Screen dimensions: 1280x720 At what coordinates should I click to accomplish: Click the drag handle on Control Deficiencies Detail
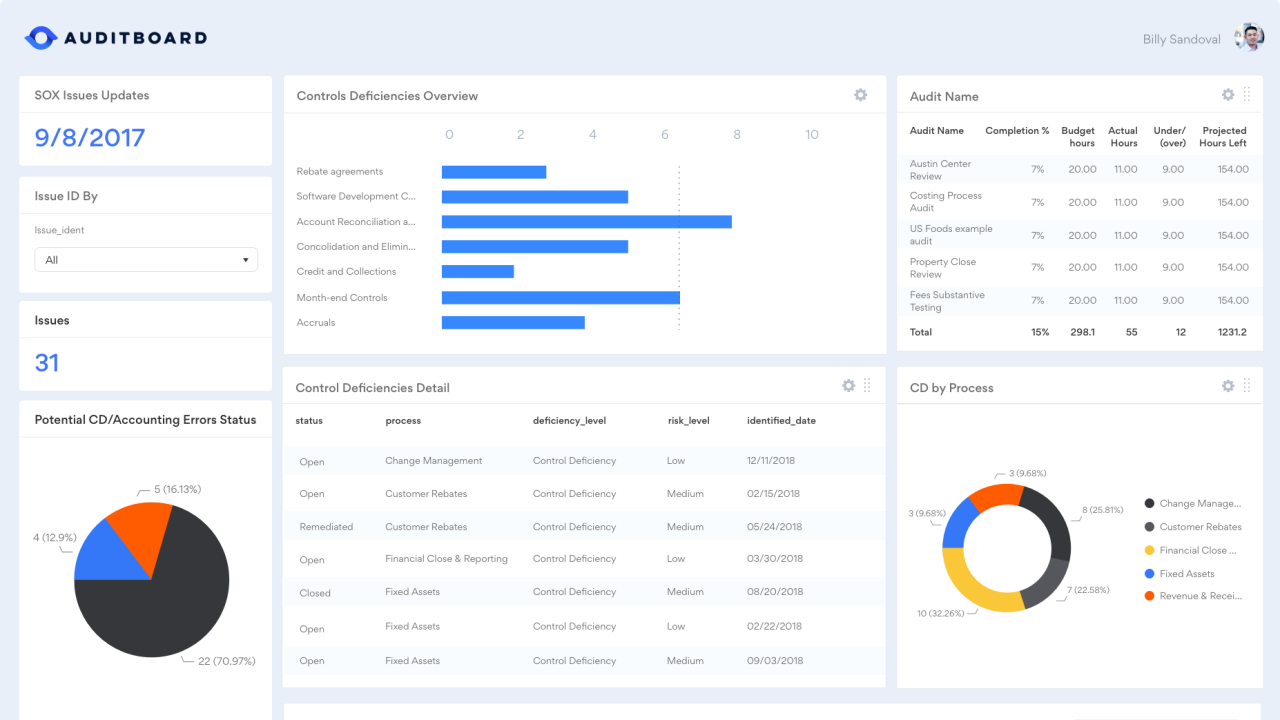click(868, 385)
